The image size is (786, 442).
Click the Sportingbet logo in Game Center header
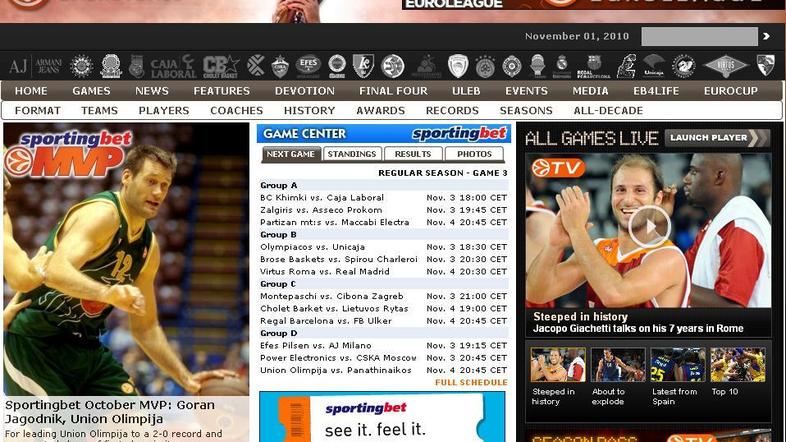pyautogui.click(x=459, y=133)
